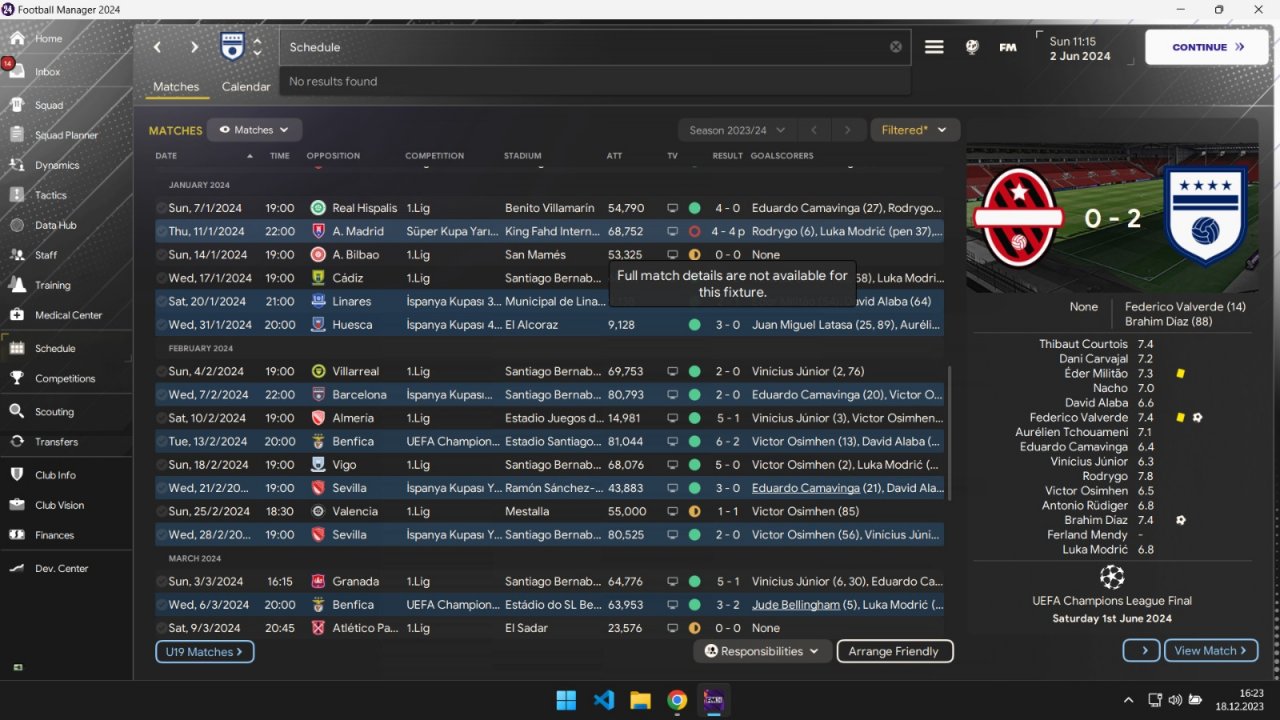Open the Responsibilities dropdown
The image size is (1280, 720).
(x=763, y=651)
